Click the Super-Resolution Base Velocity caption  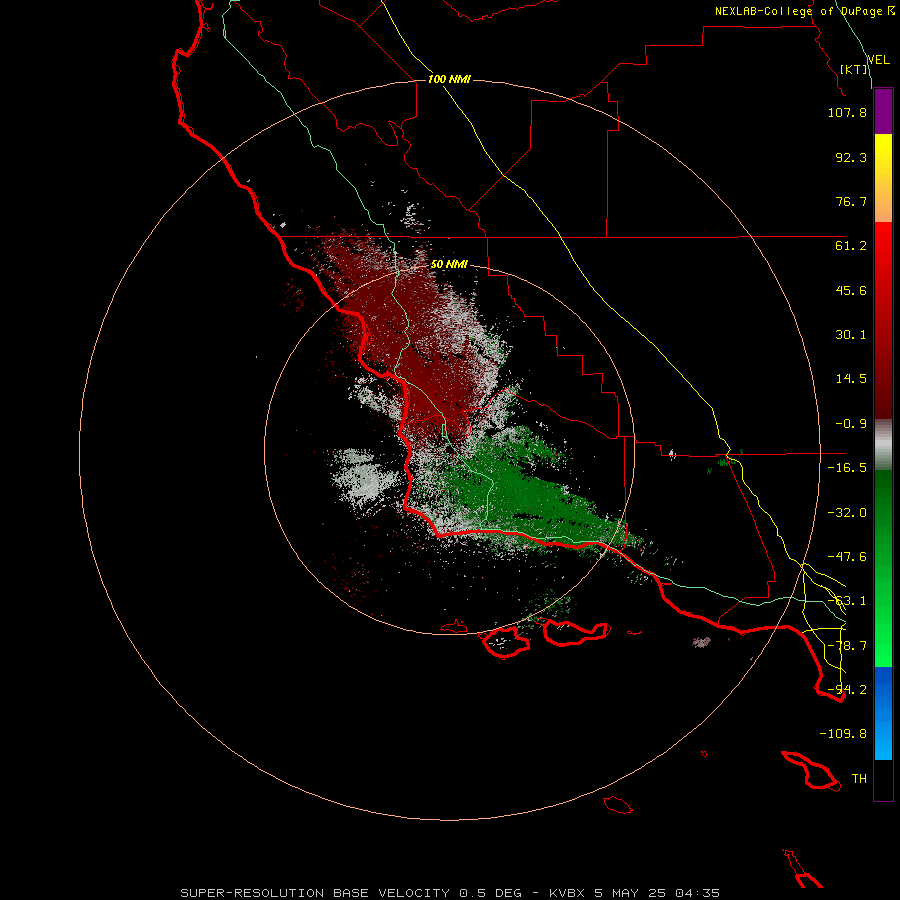(450, 893)
